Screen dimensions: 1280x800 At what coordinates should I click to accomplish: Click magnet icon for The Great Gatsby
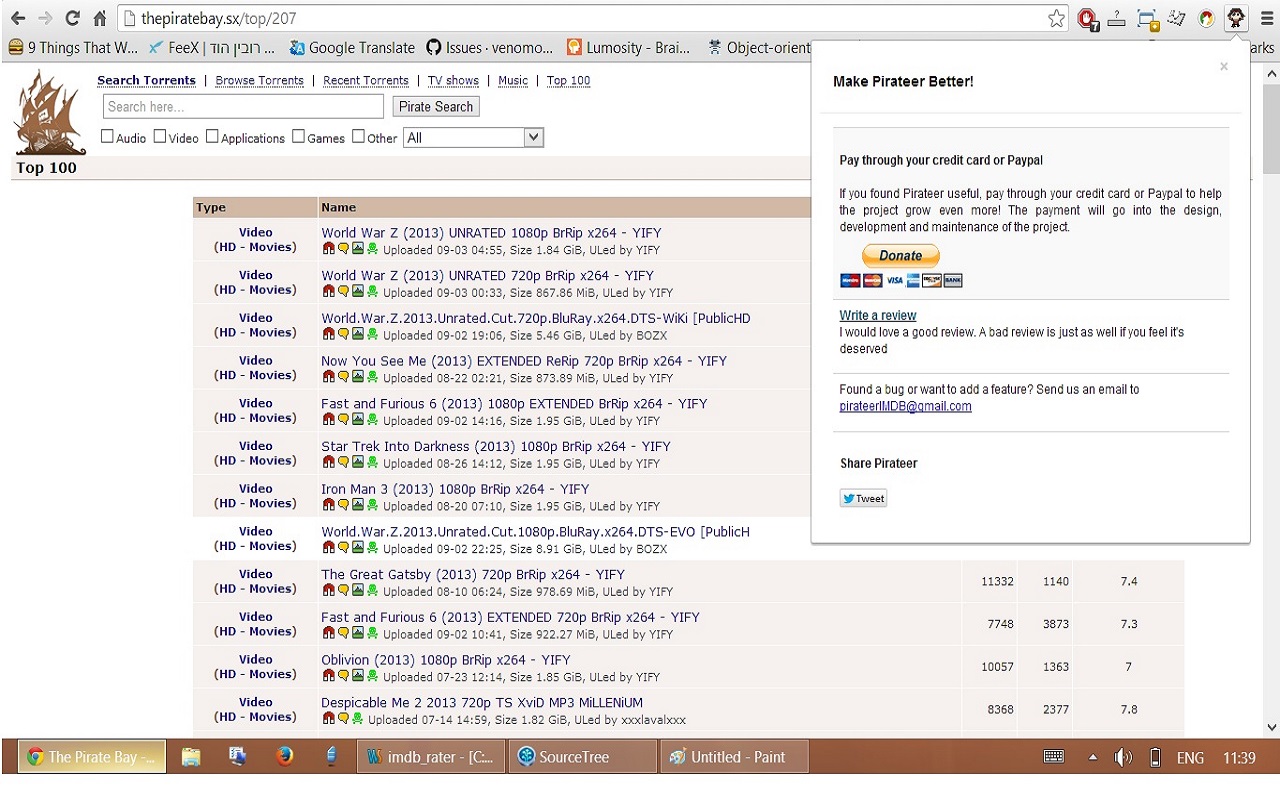click(x=329, y=590)
